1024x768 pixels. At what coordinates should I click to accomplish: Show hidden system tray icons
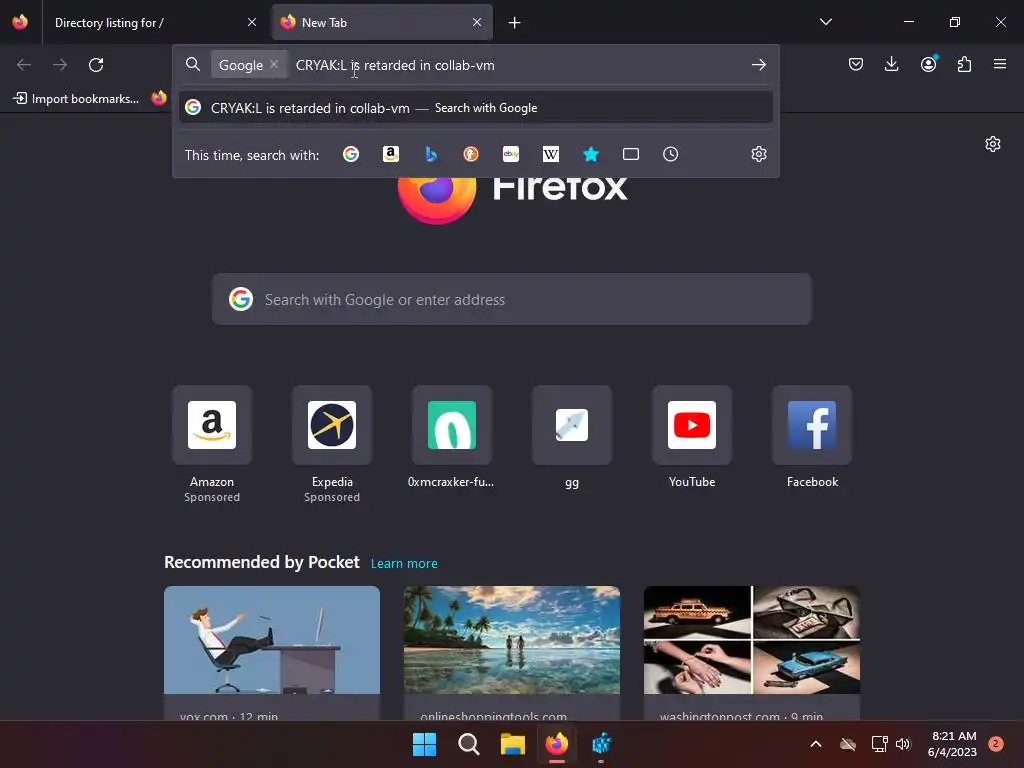[816, 744]
